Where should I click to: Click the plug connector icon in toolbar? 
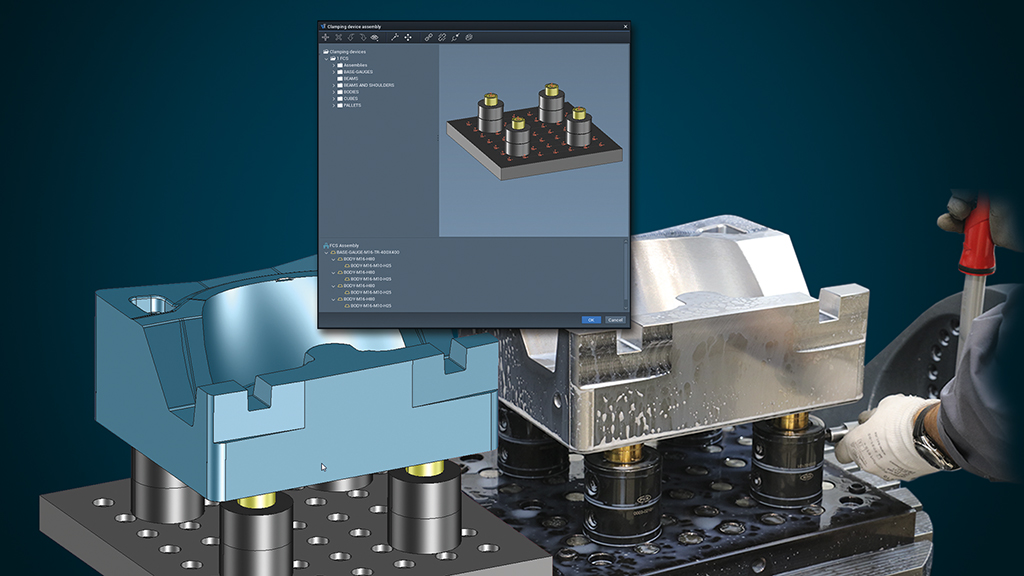pyautogui.click(x=455, y=37)
